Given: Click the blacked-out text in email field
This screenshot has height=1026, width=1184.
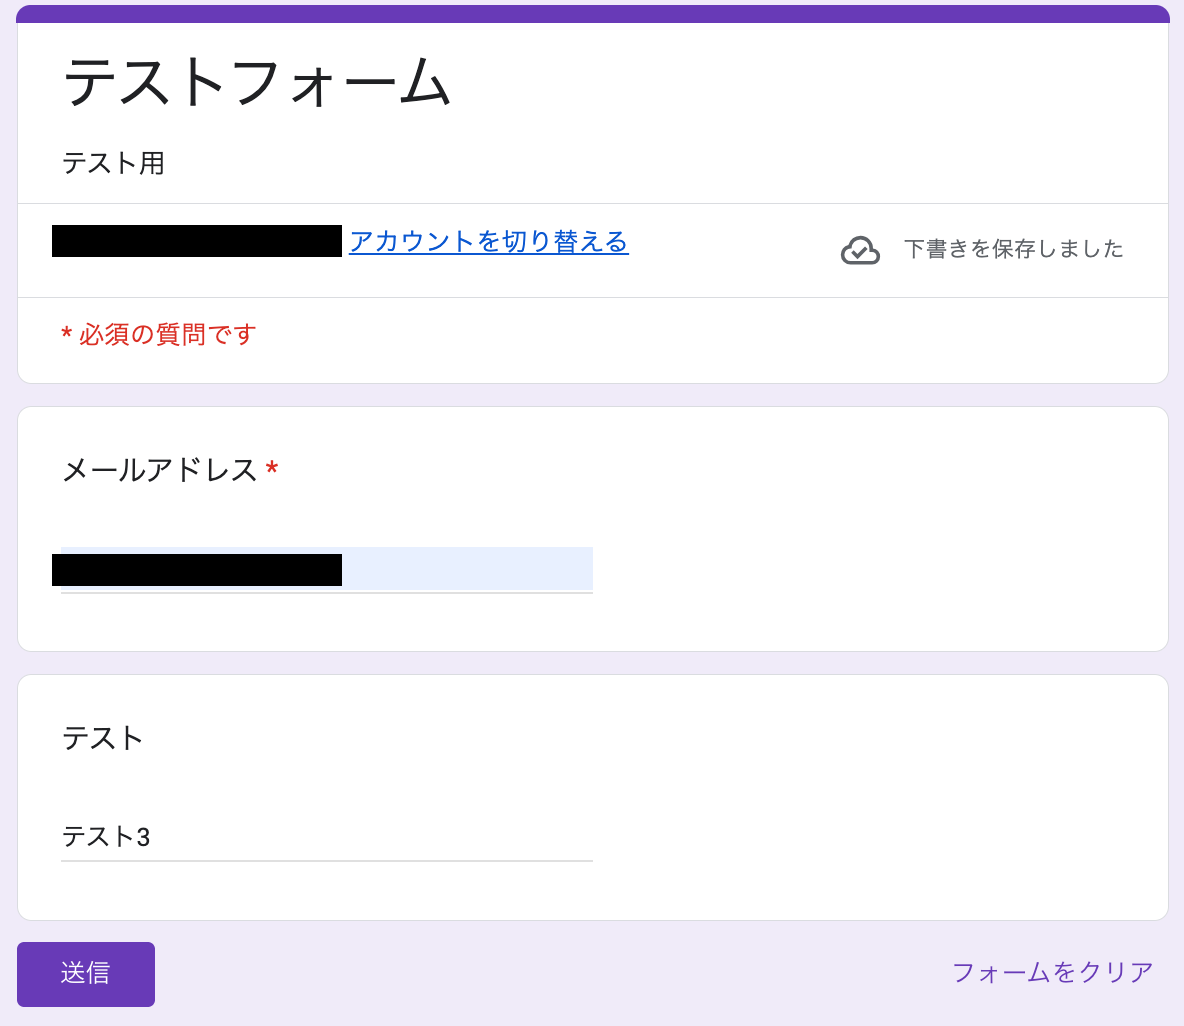Looking at the screenshot, I should pyautogui.click(x=197, y=570).
